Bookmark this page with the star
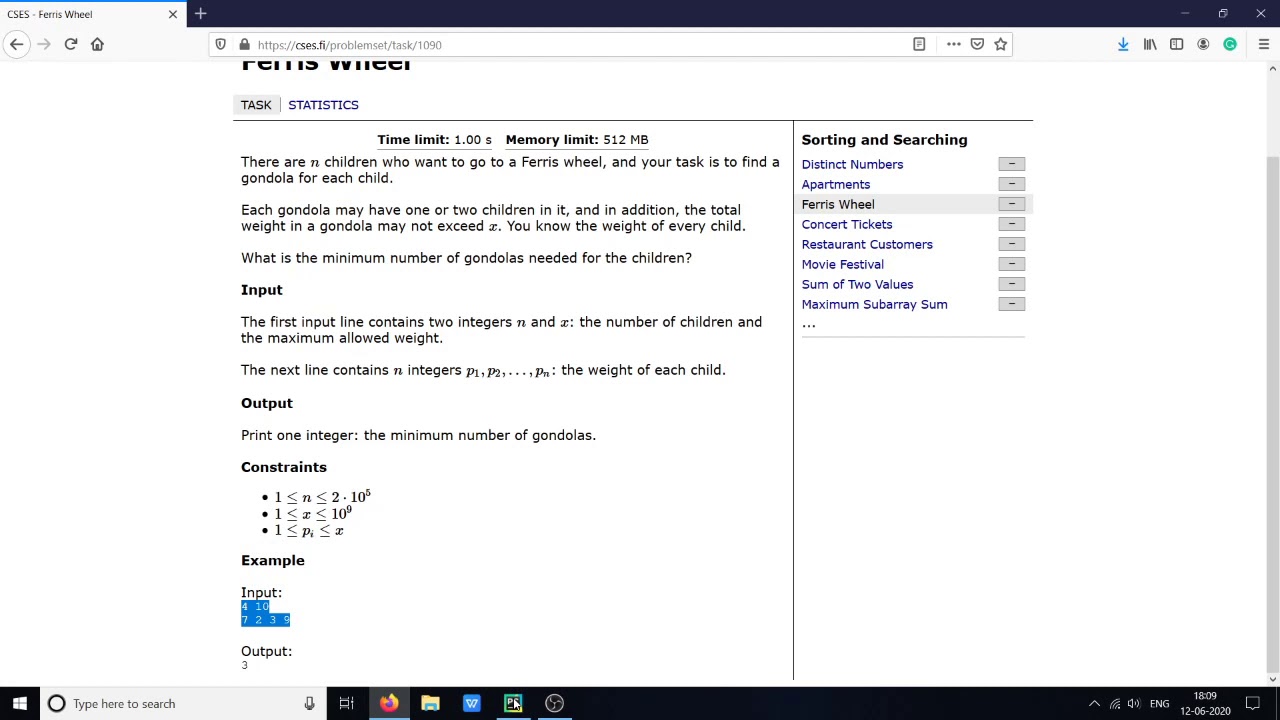Image resolution: width=1280 pixels, height=720 pixels. click(1000, 44)
